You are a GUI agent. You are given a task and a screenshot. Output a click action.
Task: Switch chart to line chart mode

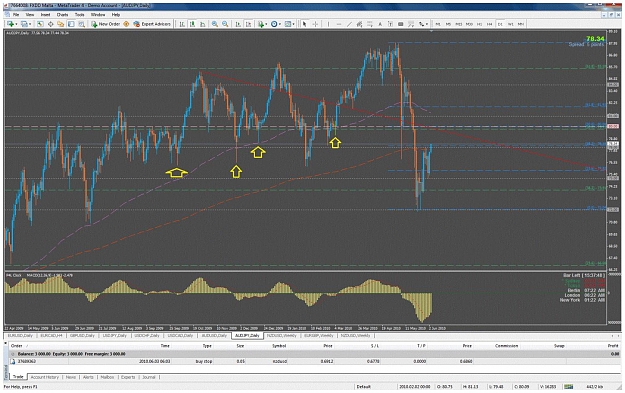202,24
